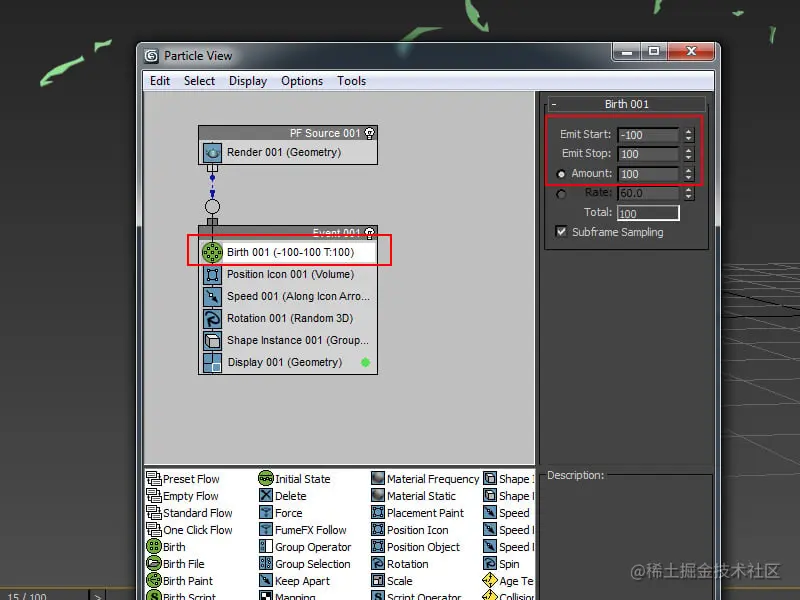Pick the Placement Paint operator
This screenshot has width=800, height=600.
point(417,513)
